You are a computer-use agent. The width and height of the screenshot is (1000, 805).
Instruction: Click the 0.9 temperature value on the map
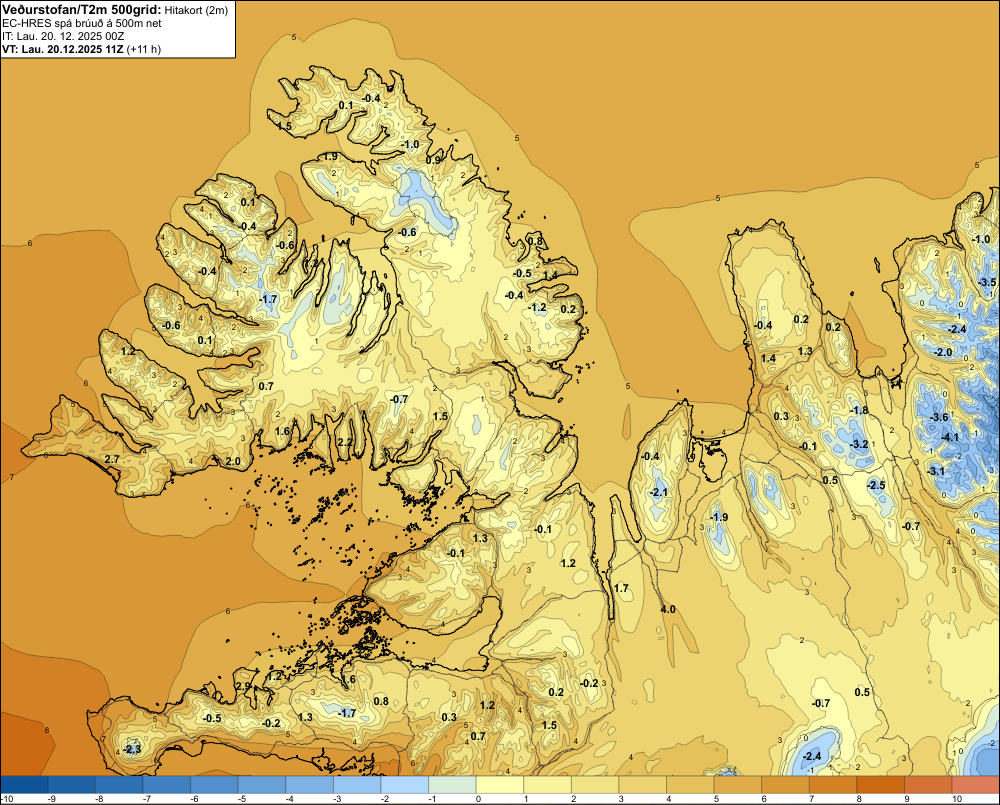coord(433,160)
